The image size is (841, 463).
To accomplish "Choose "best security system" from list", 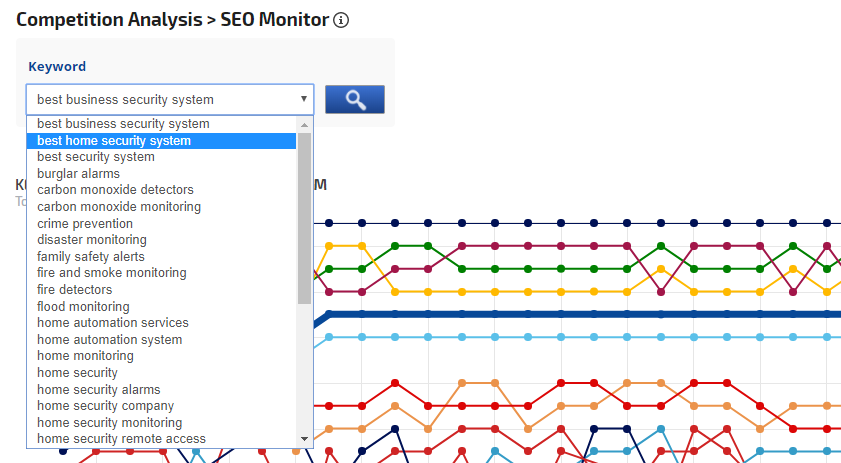I will [x=96, y=157].
